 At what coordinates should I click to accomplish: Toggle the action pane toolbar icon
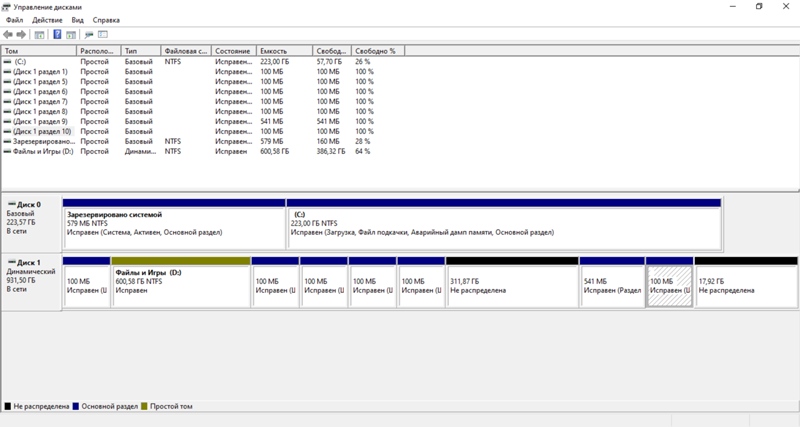(71, 35)
